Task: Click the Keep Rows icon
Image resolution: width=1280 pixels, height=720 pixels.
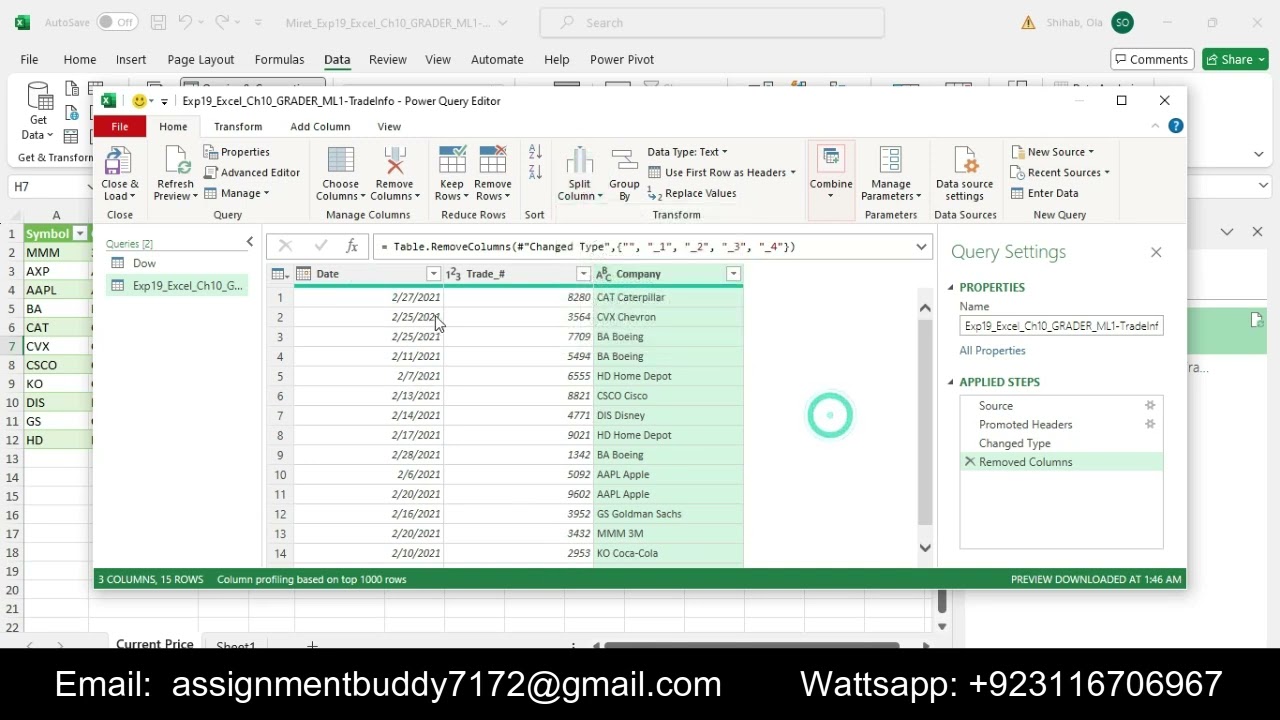Action: coord(452,160)
